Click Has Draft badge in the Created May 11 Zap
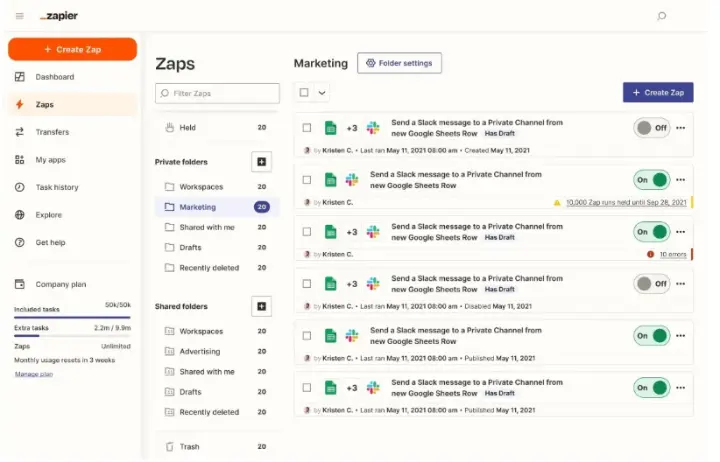 (x=500, y=133)
